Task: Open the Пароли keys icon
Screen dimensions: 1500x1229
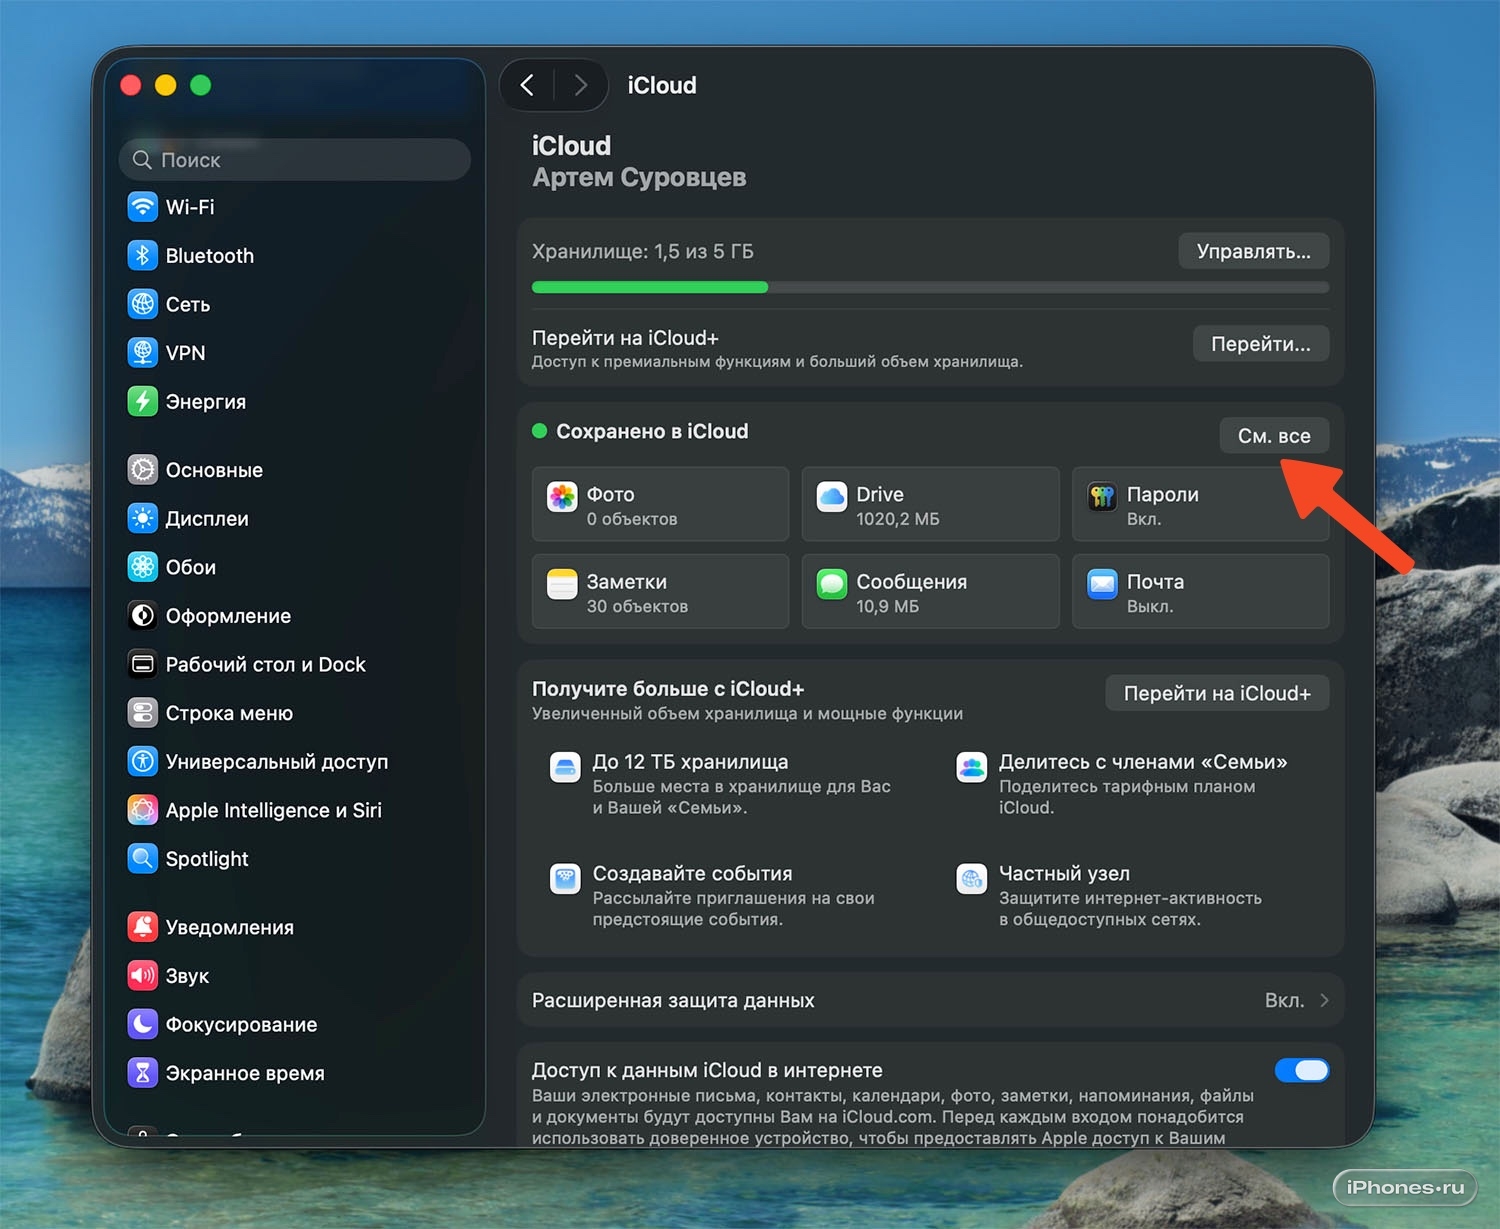Action: tap(1102, 496)
